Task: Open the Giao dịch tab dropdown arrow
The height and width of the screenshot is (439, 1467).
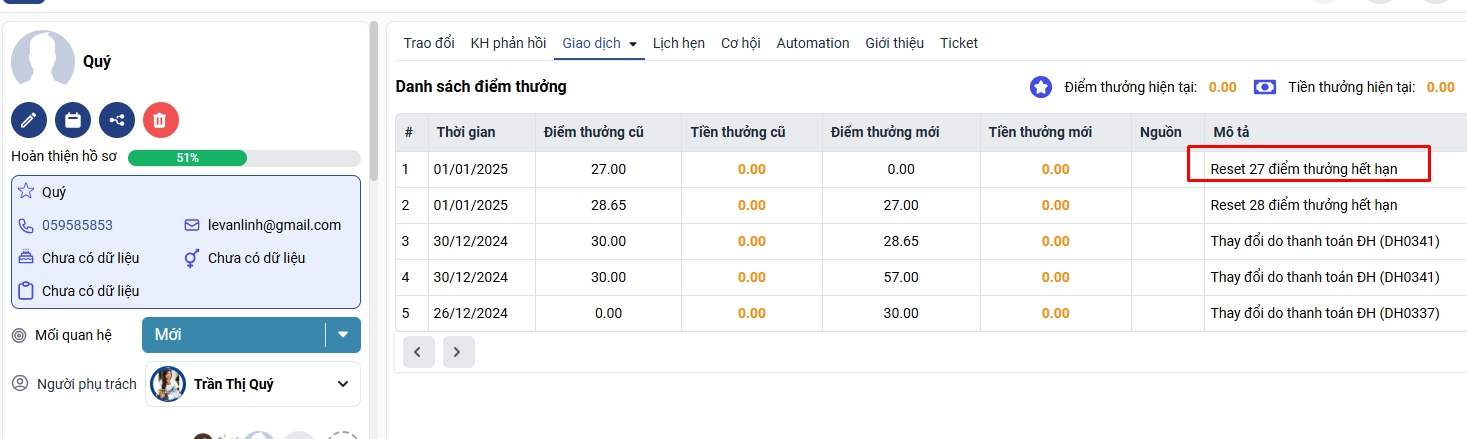Action: click(633, 44)
